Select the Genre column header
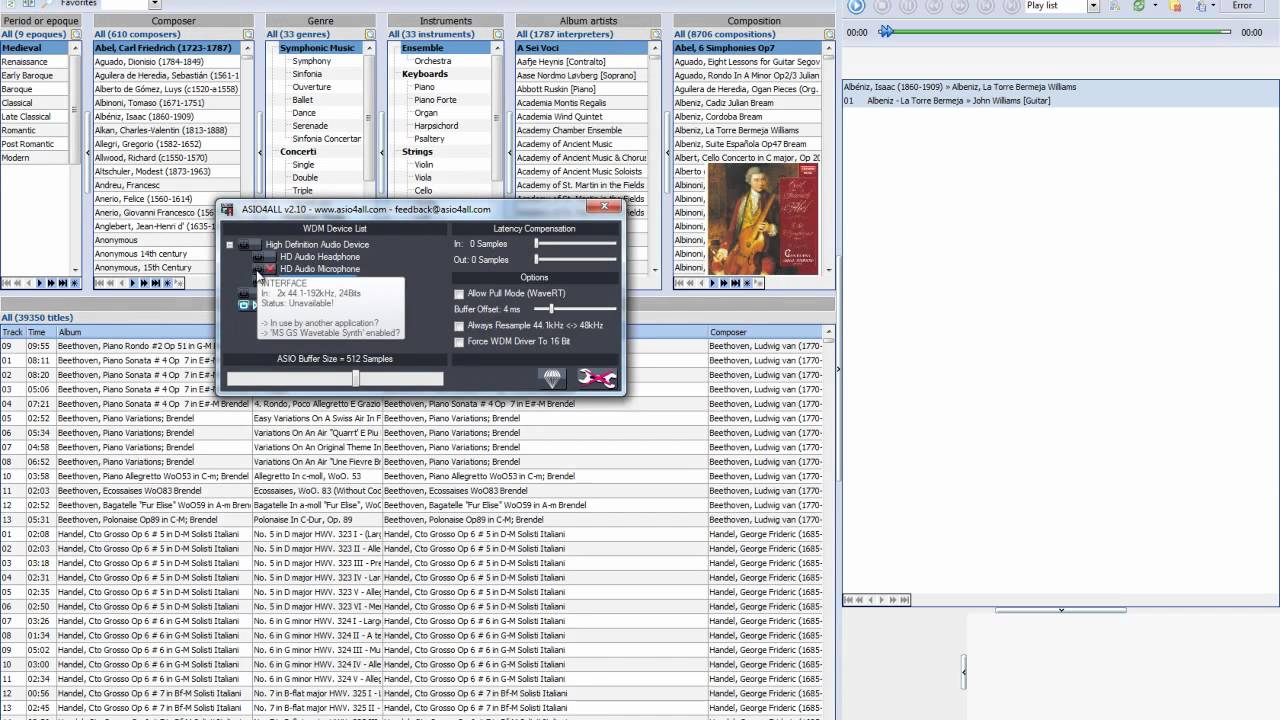Image resolution: width=1280 pixels, height=720 pixels. pyautogui.click(x=321, y=20)
